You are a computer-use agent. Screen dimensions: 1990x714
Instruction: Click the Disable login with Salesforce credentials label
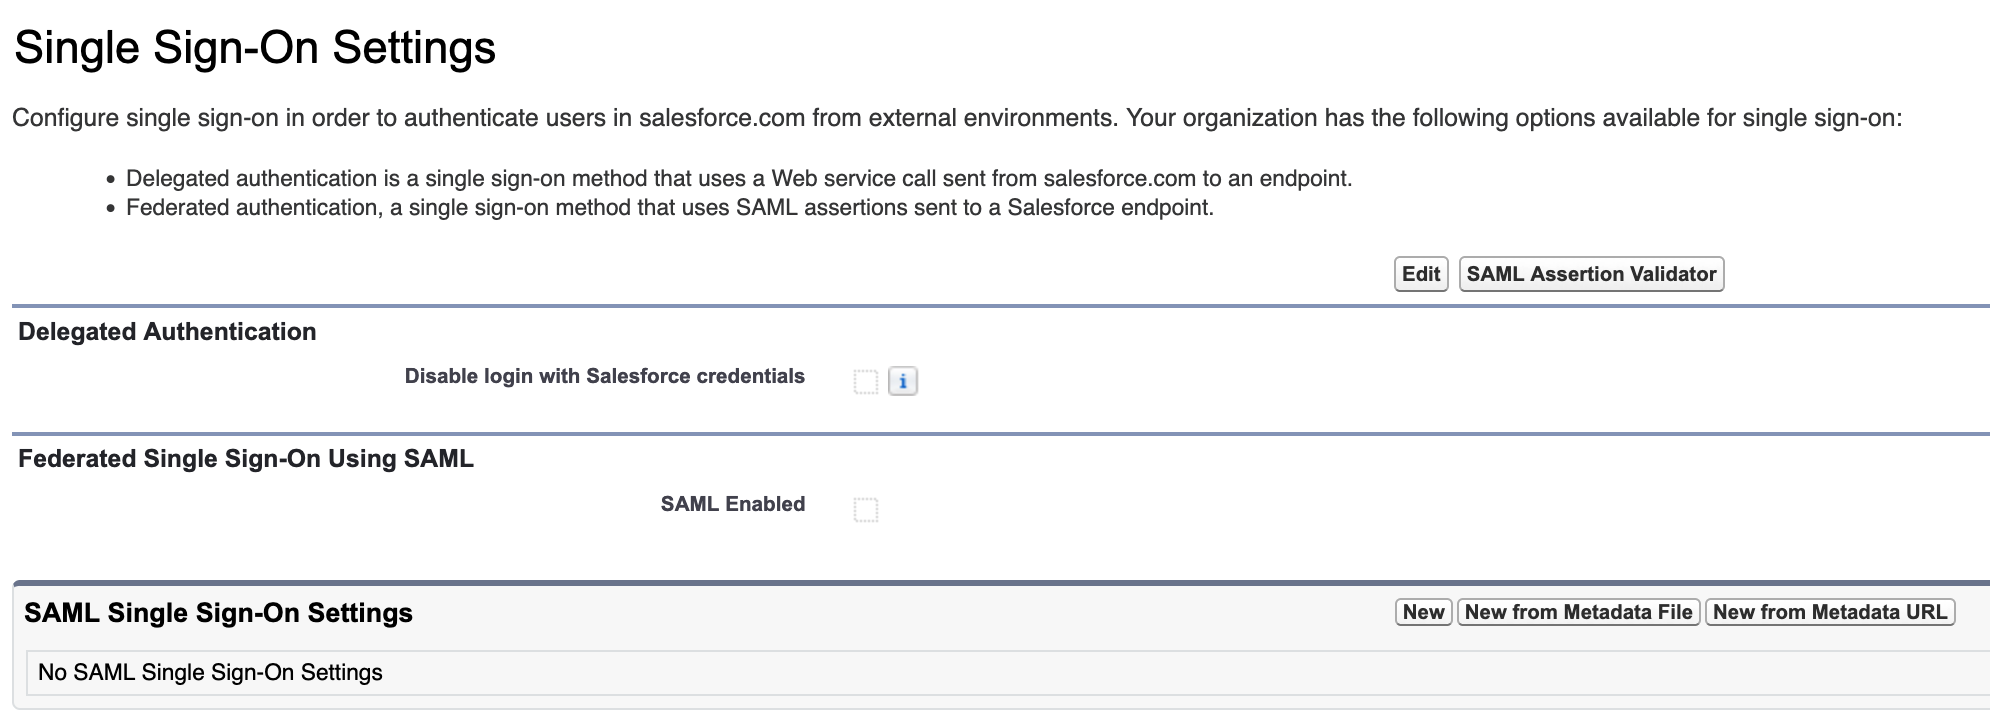point(604,377)
